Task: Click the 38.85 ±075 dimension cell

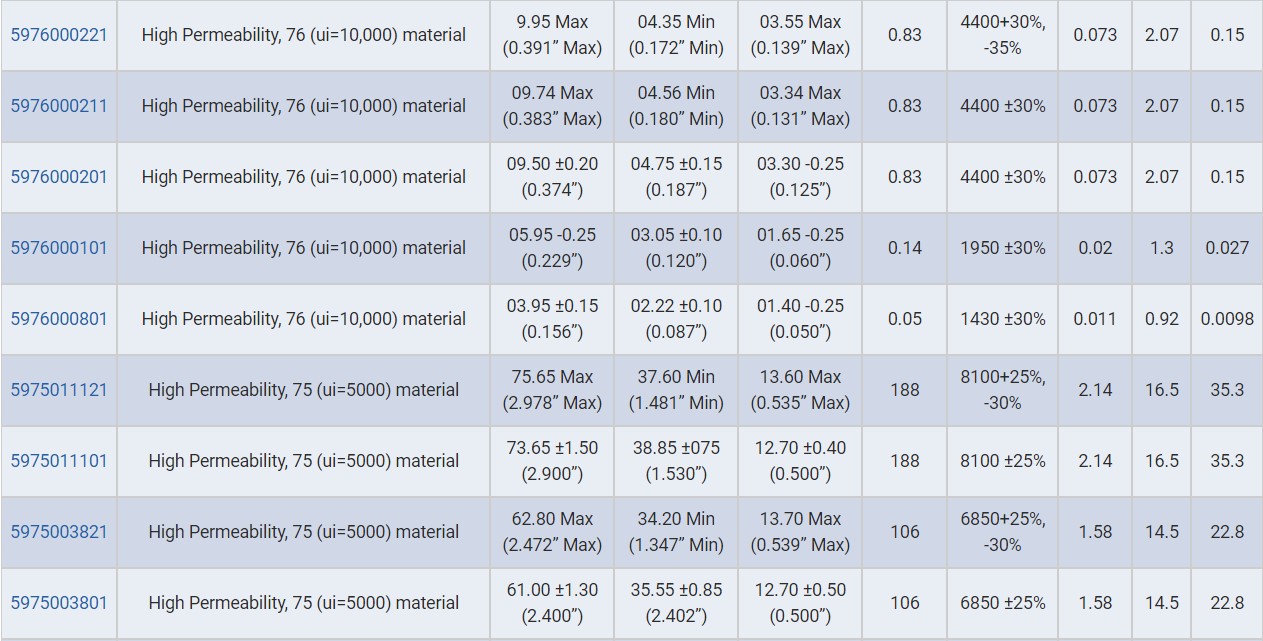Action: point(676,461)
